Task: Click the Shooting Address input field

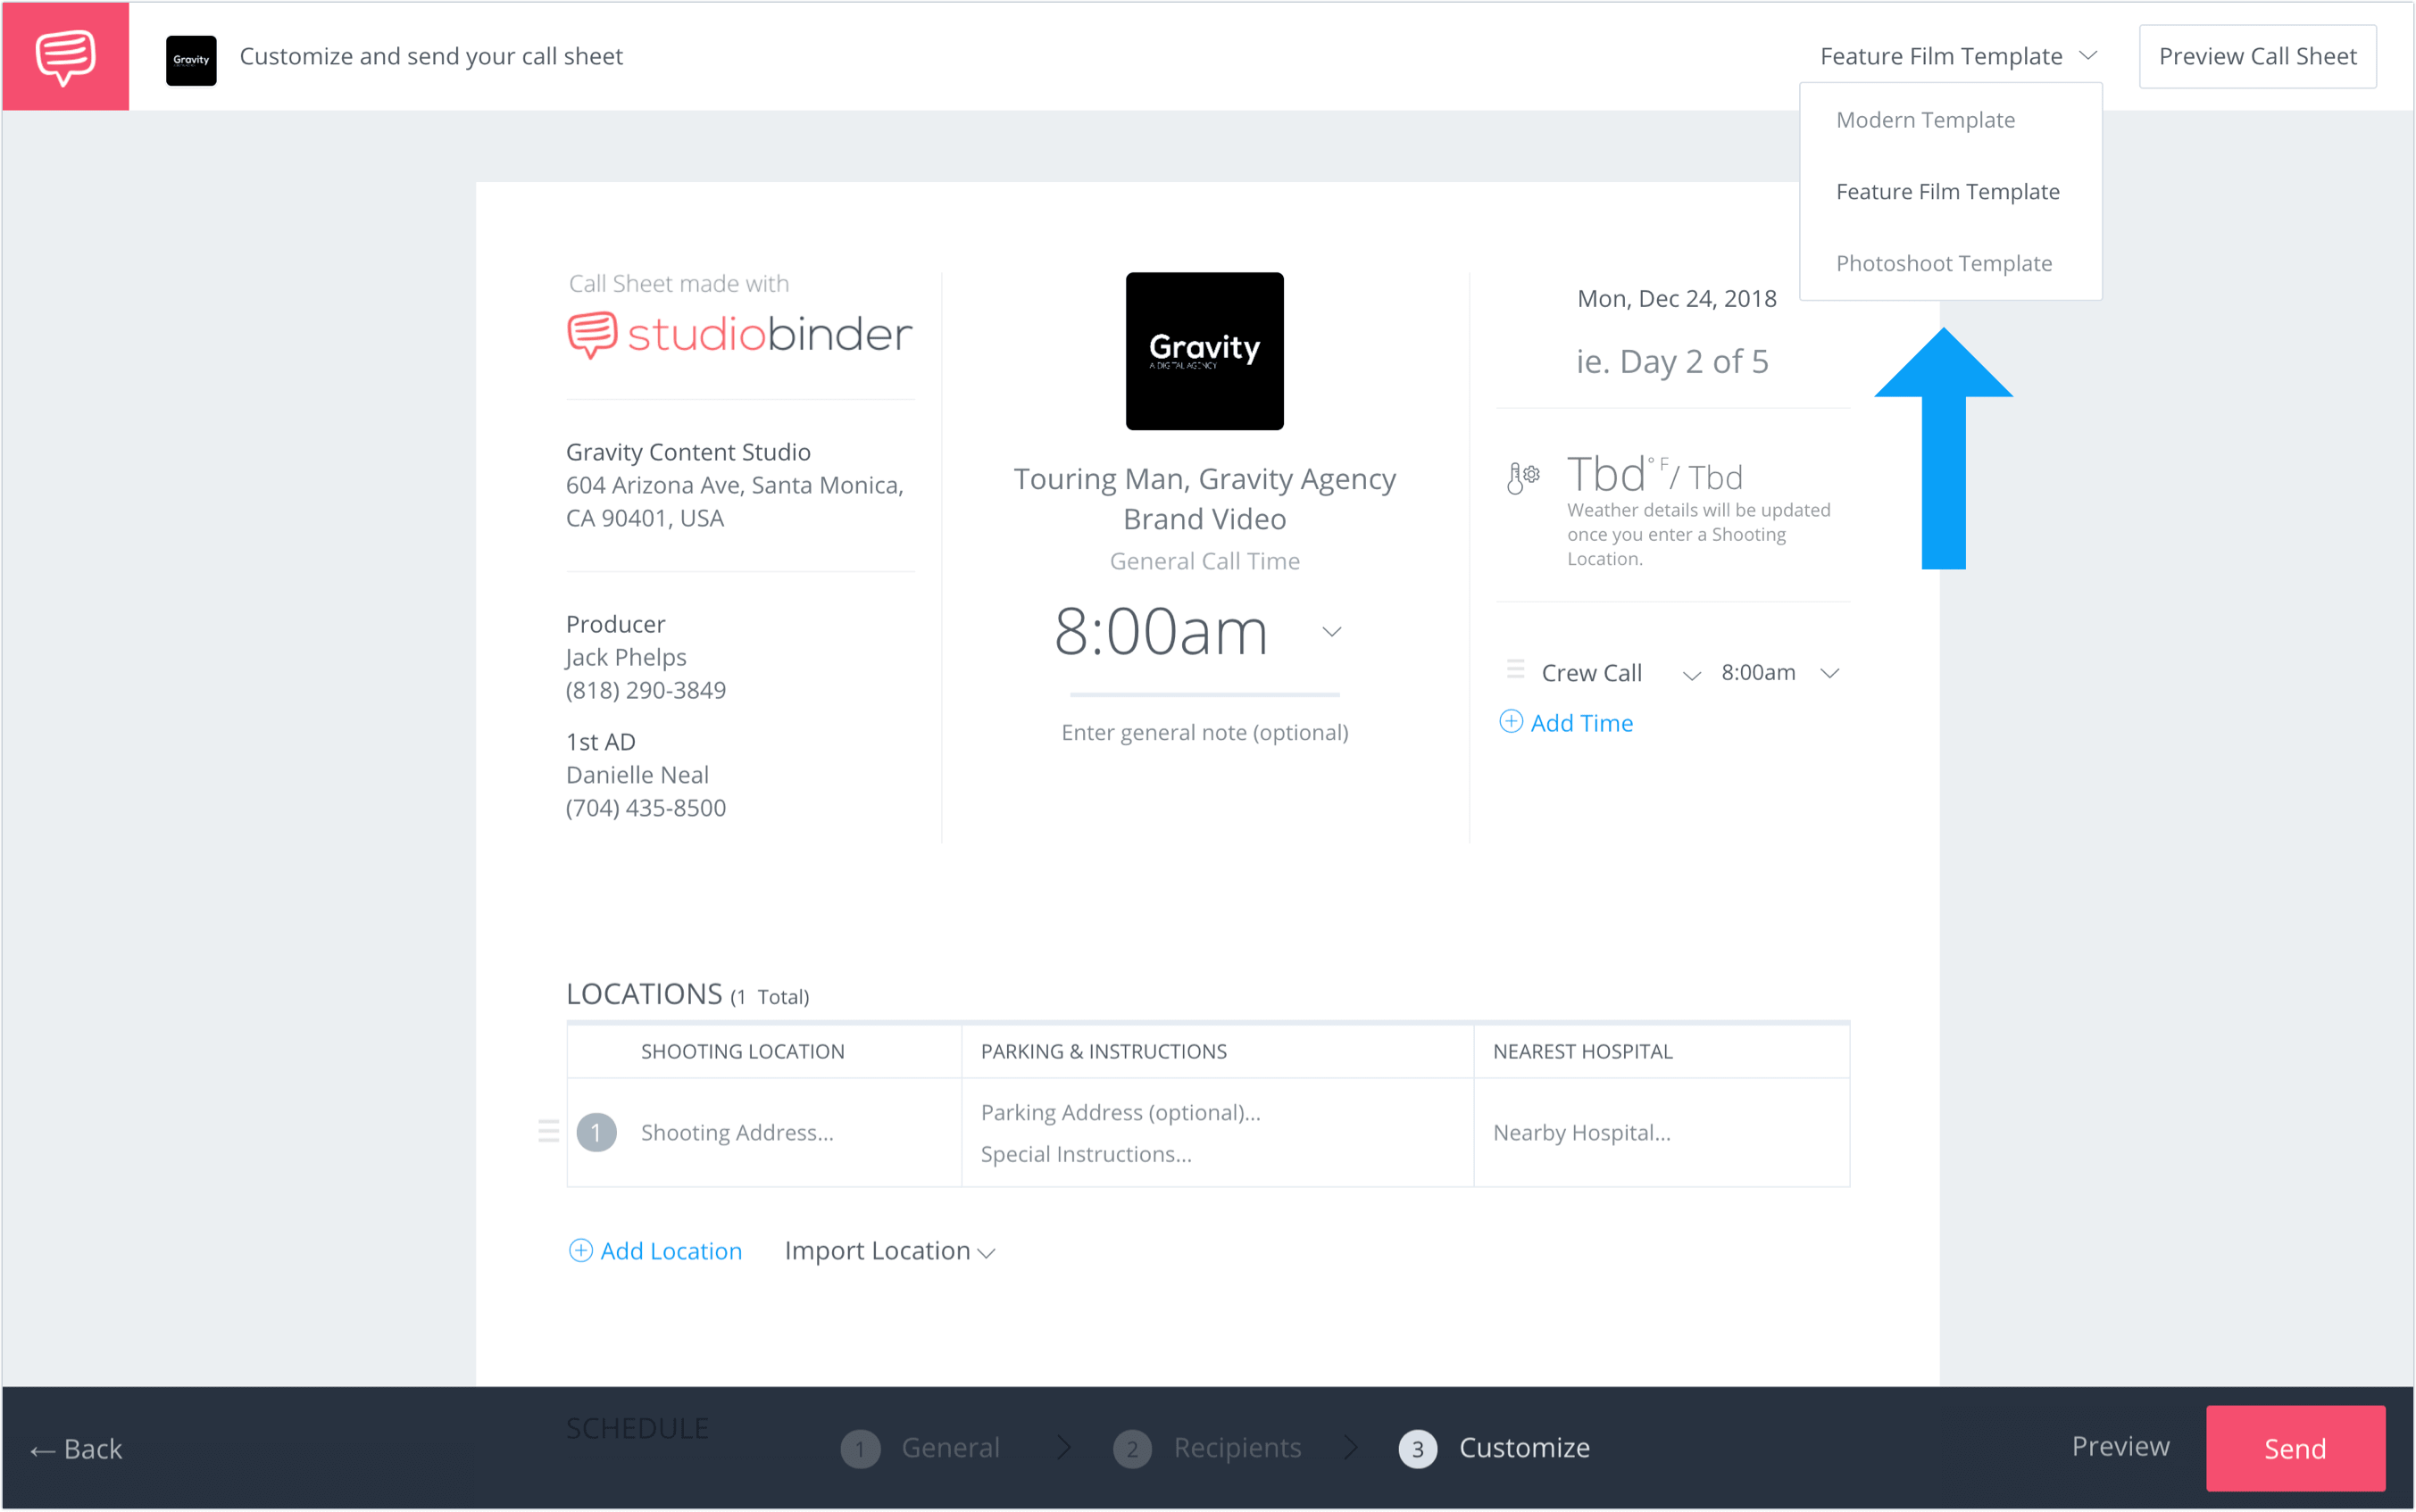Action: [x=738, y=1133]
